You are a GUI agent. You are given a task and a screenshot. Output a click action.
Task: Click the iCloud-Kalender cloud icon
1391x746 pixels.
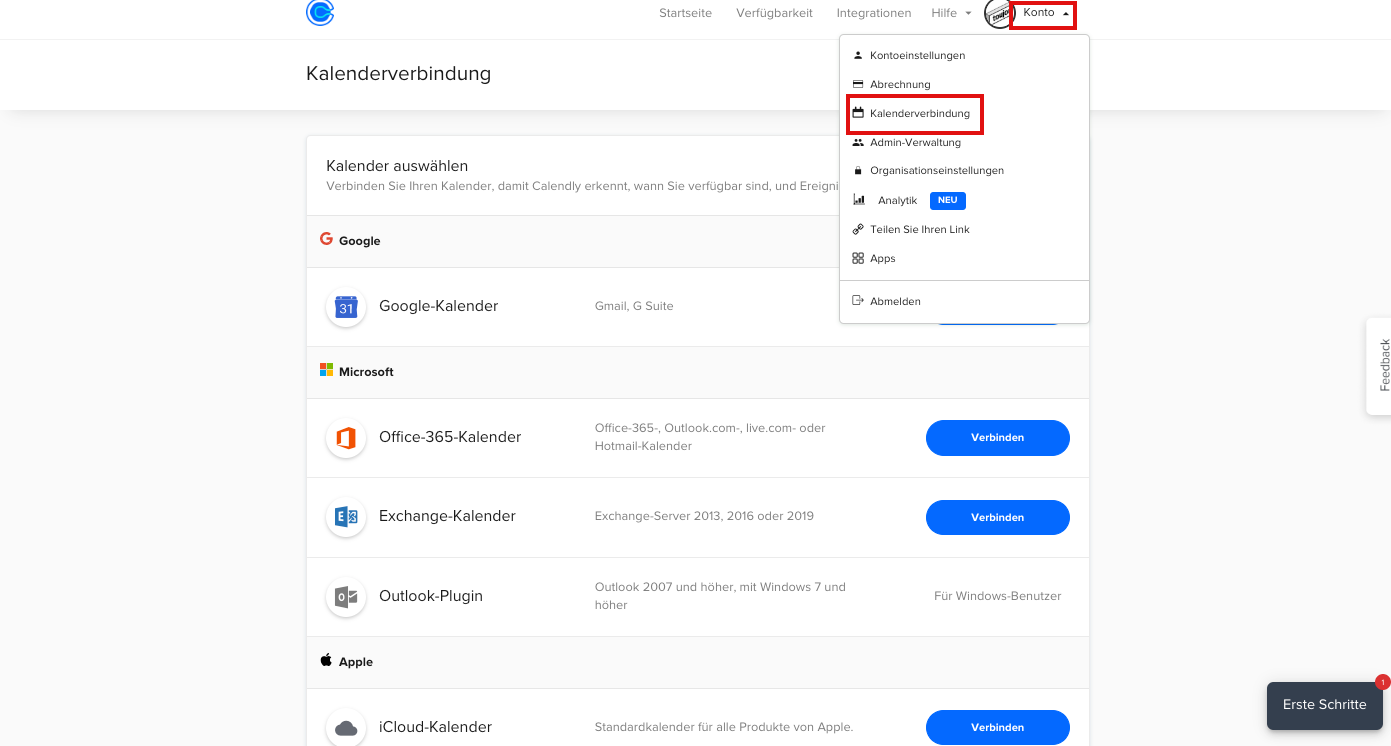click(x=346, y=727)
